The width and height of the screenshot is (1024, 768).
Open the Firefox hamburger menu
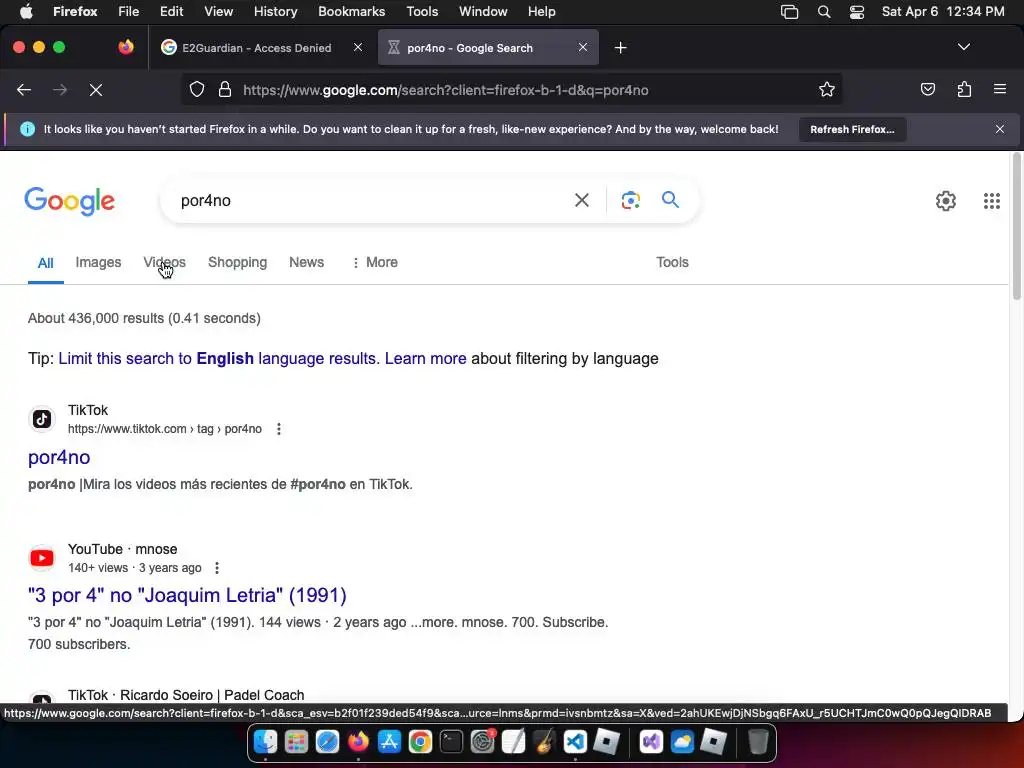coord(1000,89)
